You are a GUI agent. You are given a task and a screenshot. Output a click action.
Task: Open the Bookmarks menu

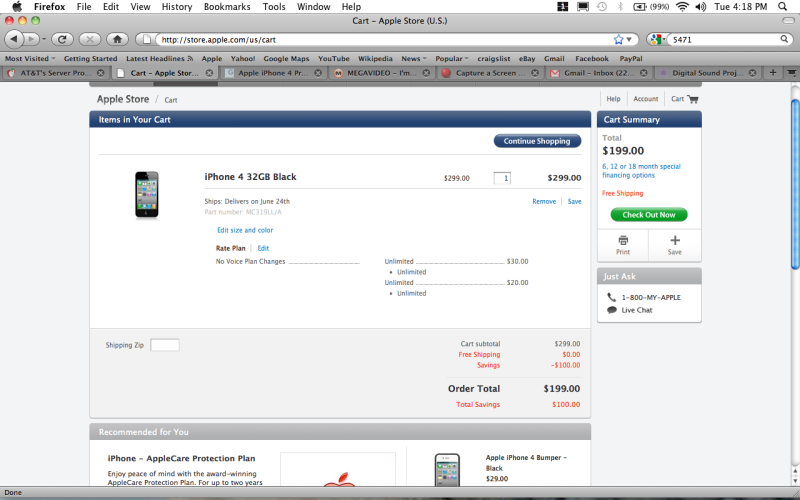coord(227,7)
